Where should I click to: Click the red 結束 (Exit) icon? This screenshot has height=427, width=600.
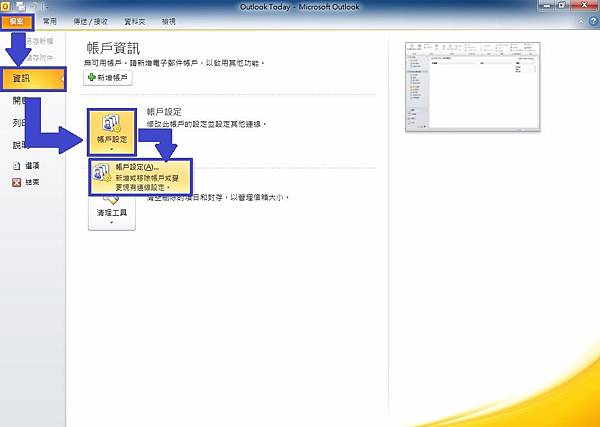click(16, 183)
